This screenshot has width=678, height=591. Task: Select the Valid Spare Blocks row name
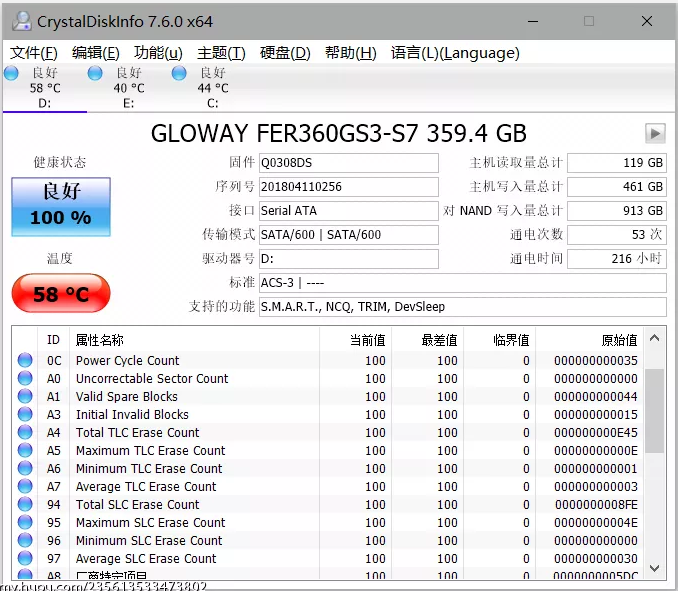tap(127, 396)
